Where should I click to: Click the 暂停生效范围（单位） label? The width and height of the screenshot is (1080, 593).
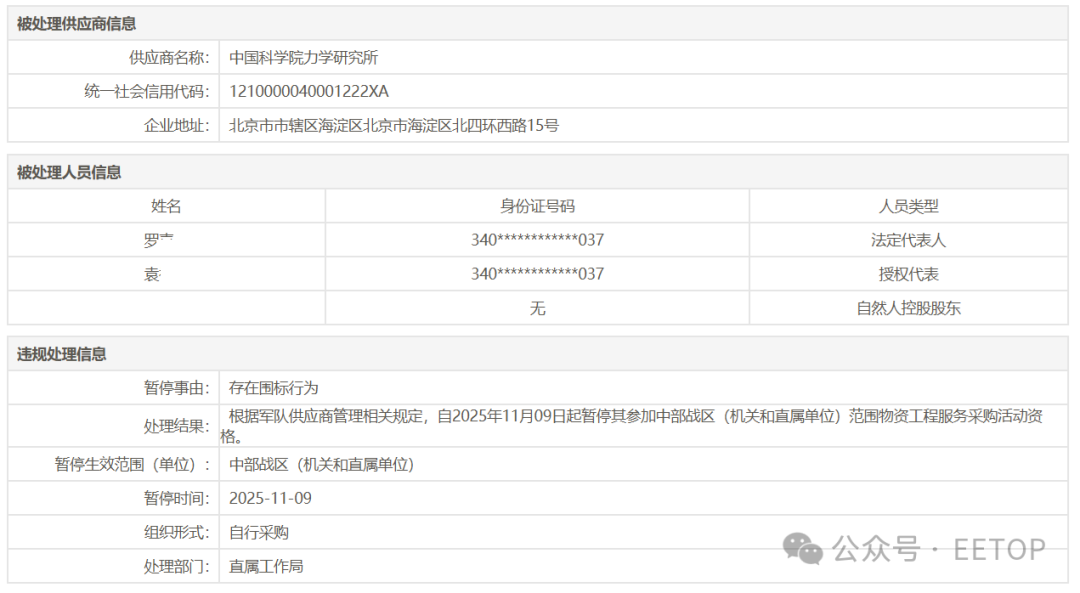(132, 465)
